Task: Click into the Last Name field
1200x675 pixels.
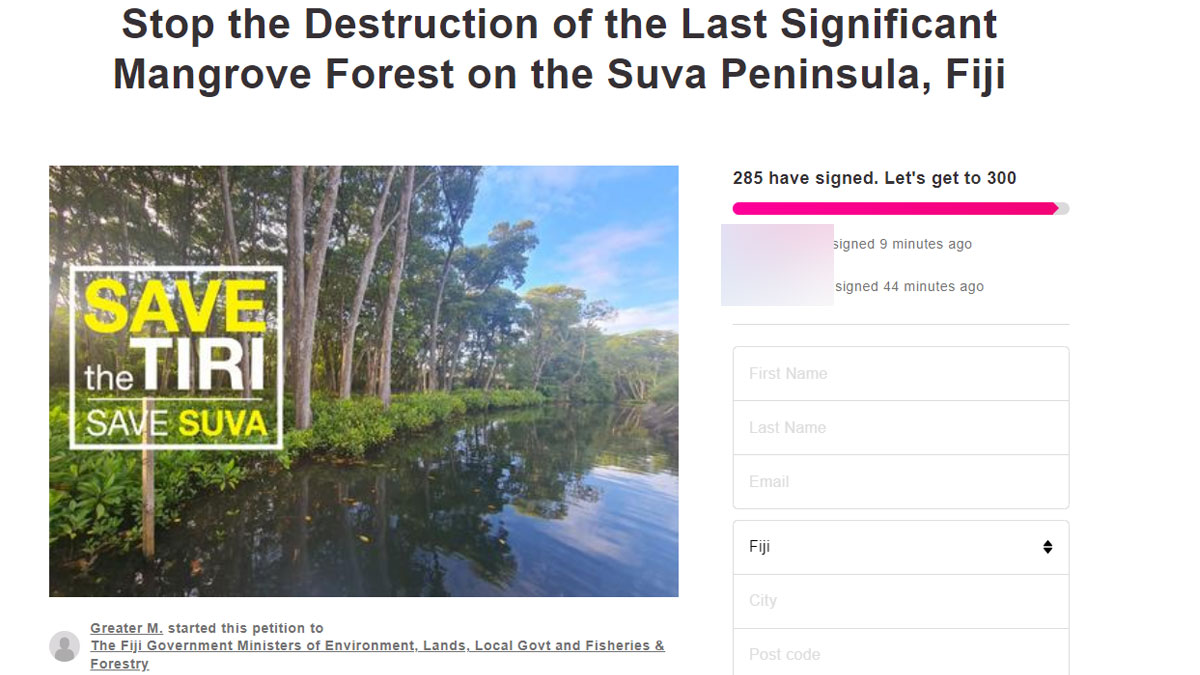Action: pos(900,427)
